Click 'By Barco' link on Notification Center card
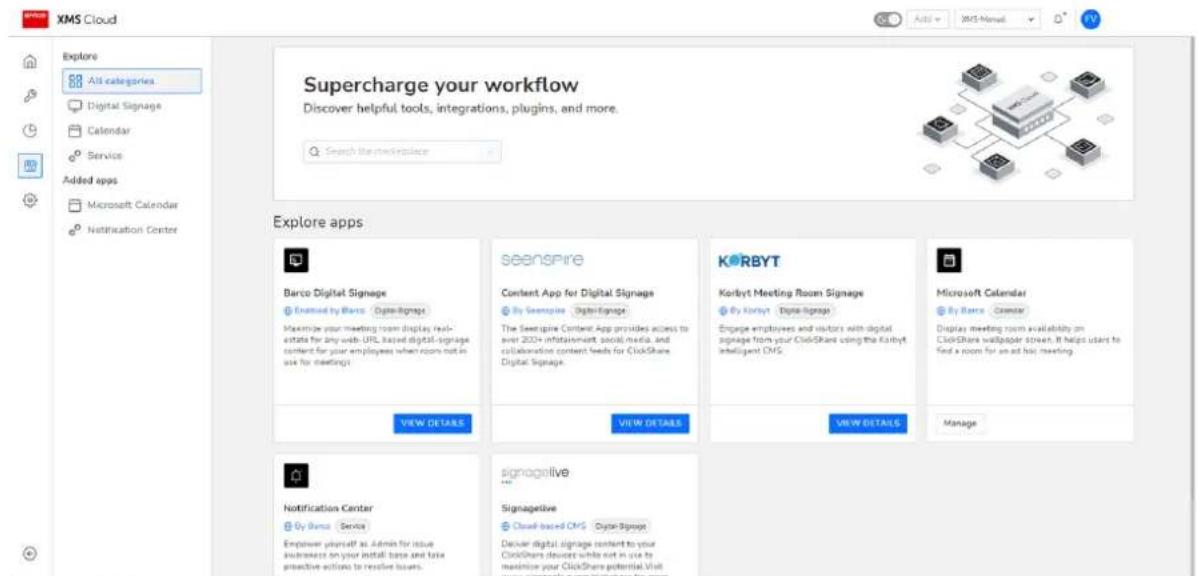The width and height of the screenshot is (1198, 576). pos(307,526)
